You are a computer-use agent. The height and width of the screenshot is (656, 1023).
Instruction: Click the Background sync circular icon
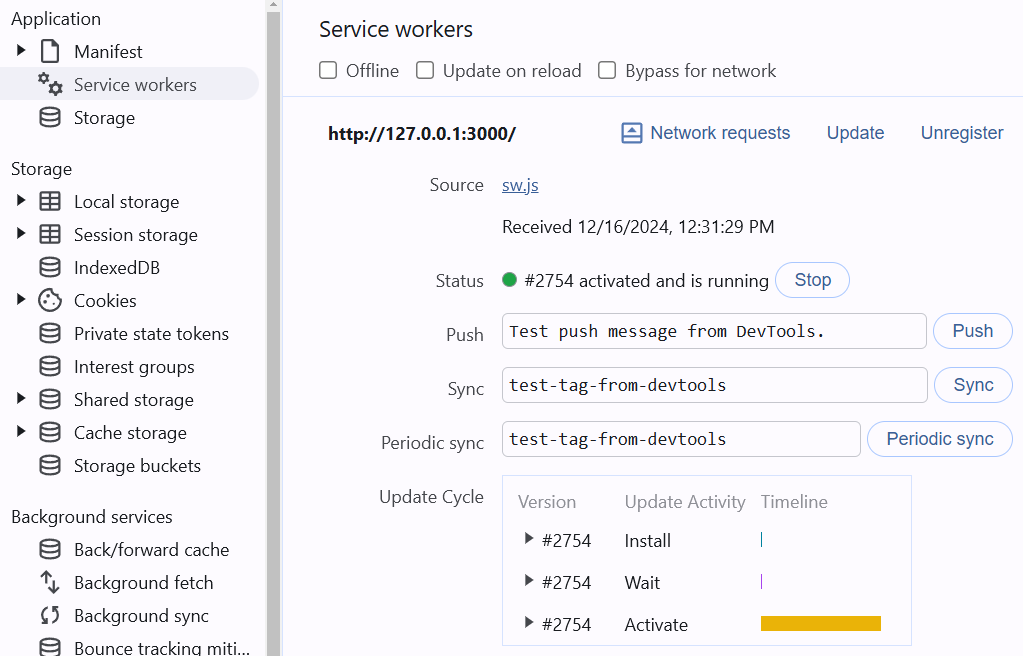[x=50, y=616]
